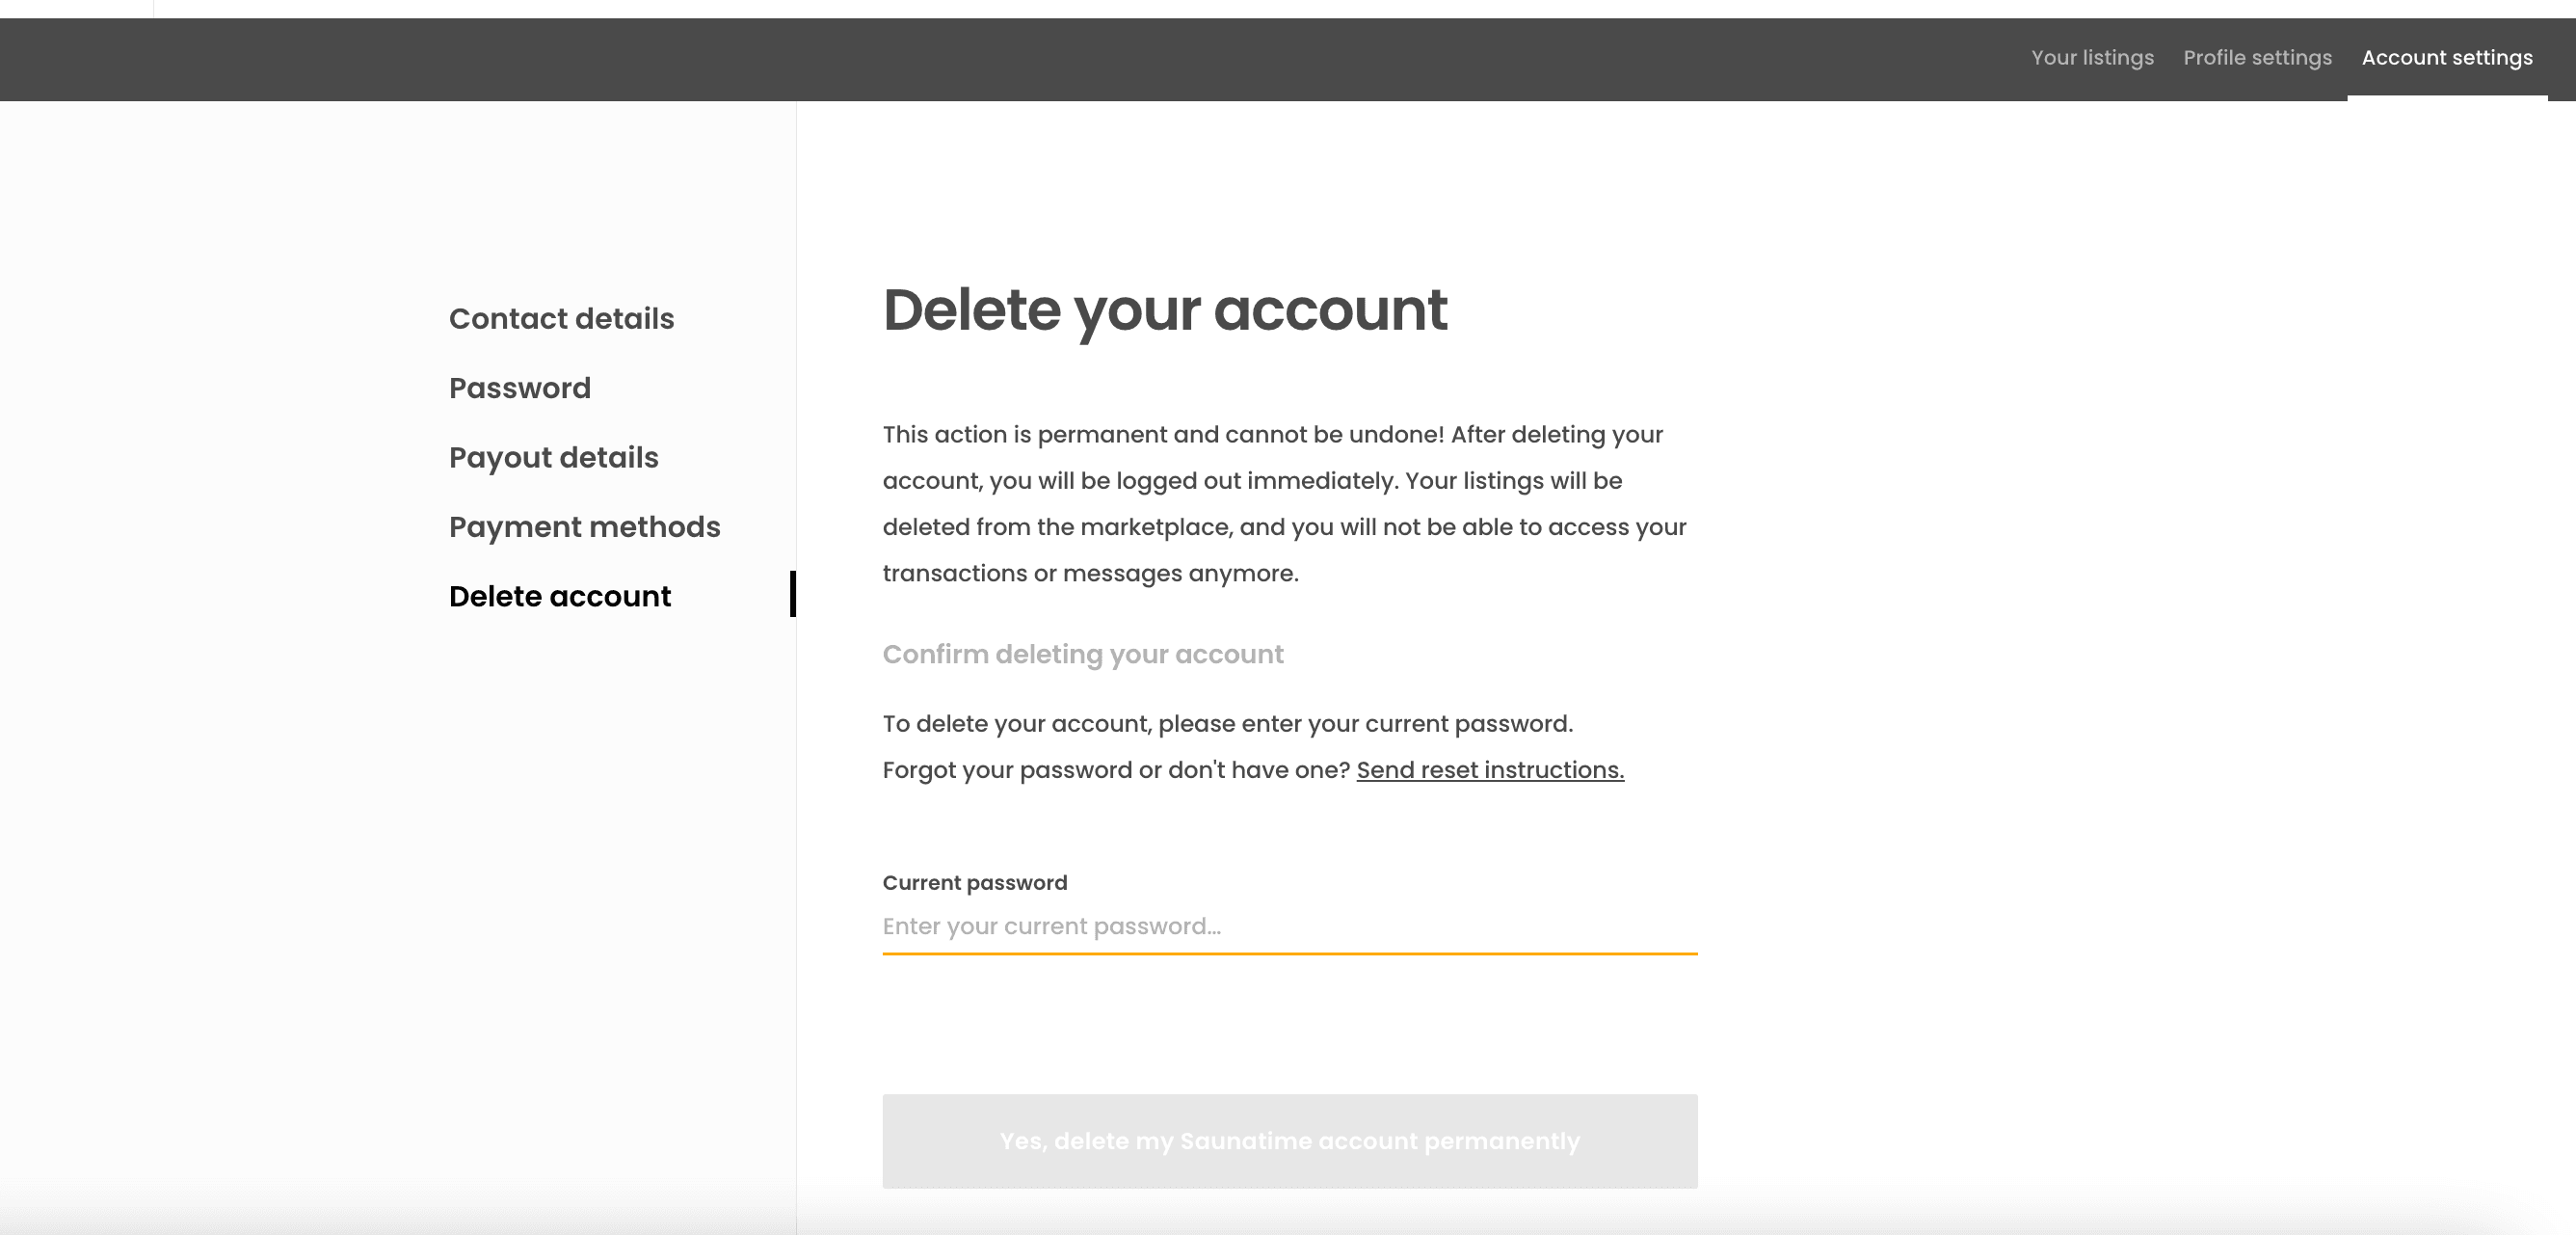The height and width of the screenshot is (1235, 2576).
Task: Click the 'To delete your account' instruction text
Action: coord(1227,724)
